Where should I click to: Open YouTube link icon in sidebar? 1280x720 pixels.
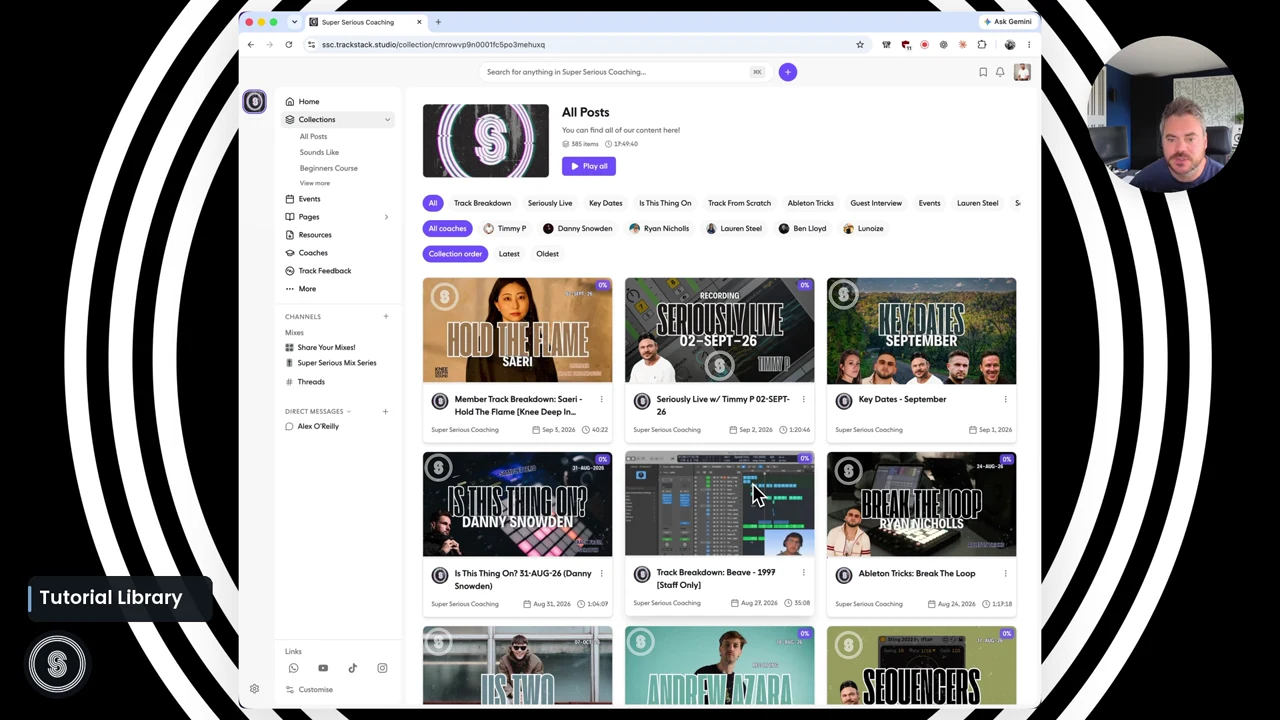point(323,668)
